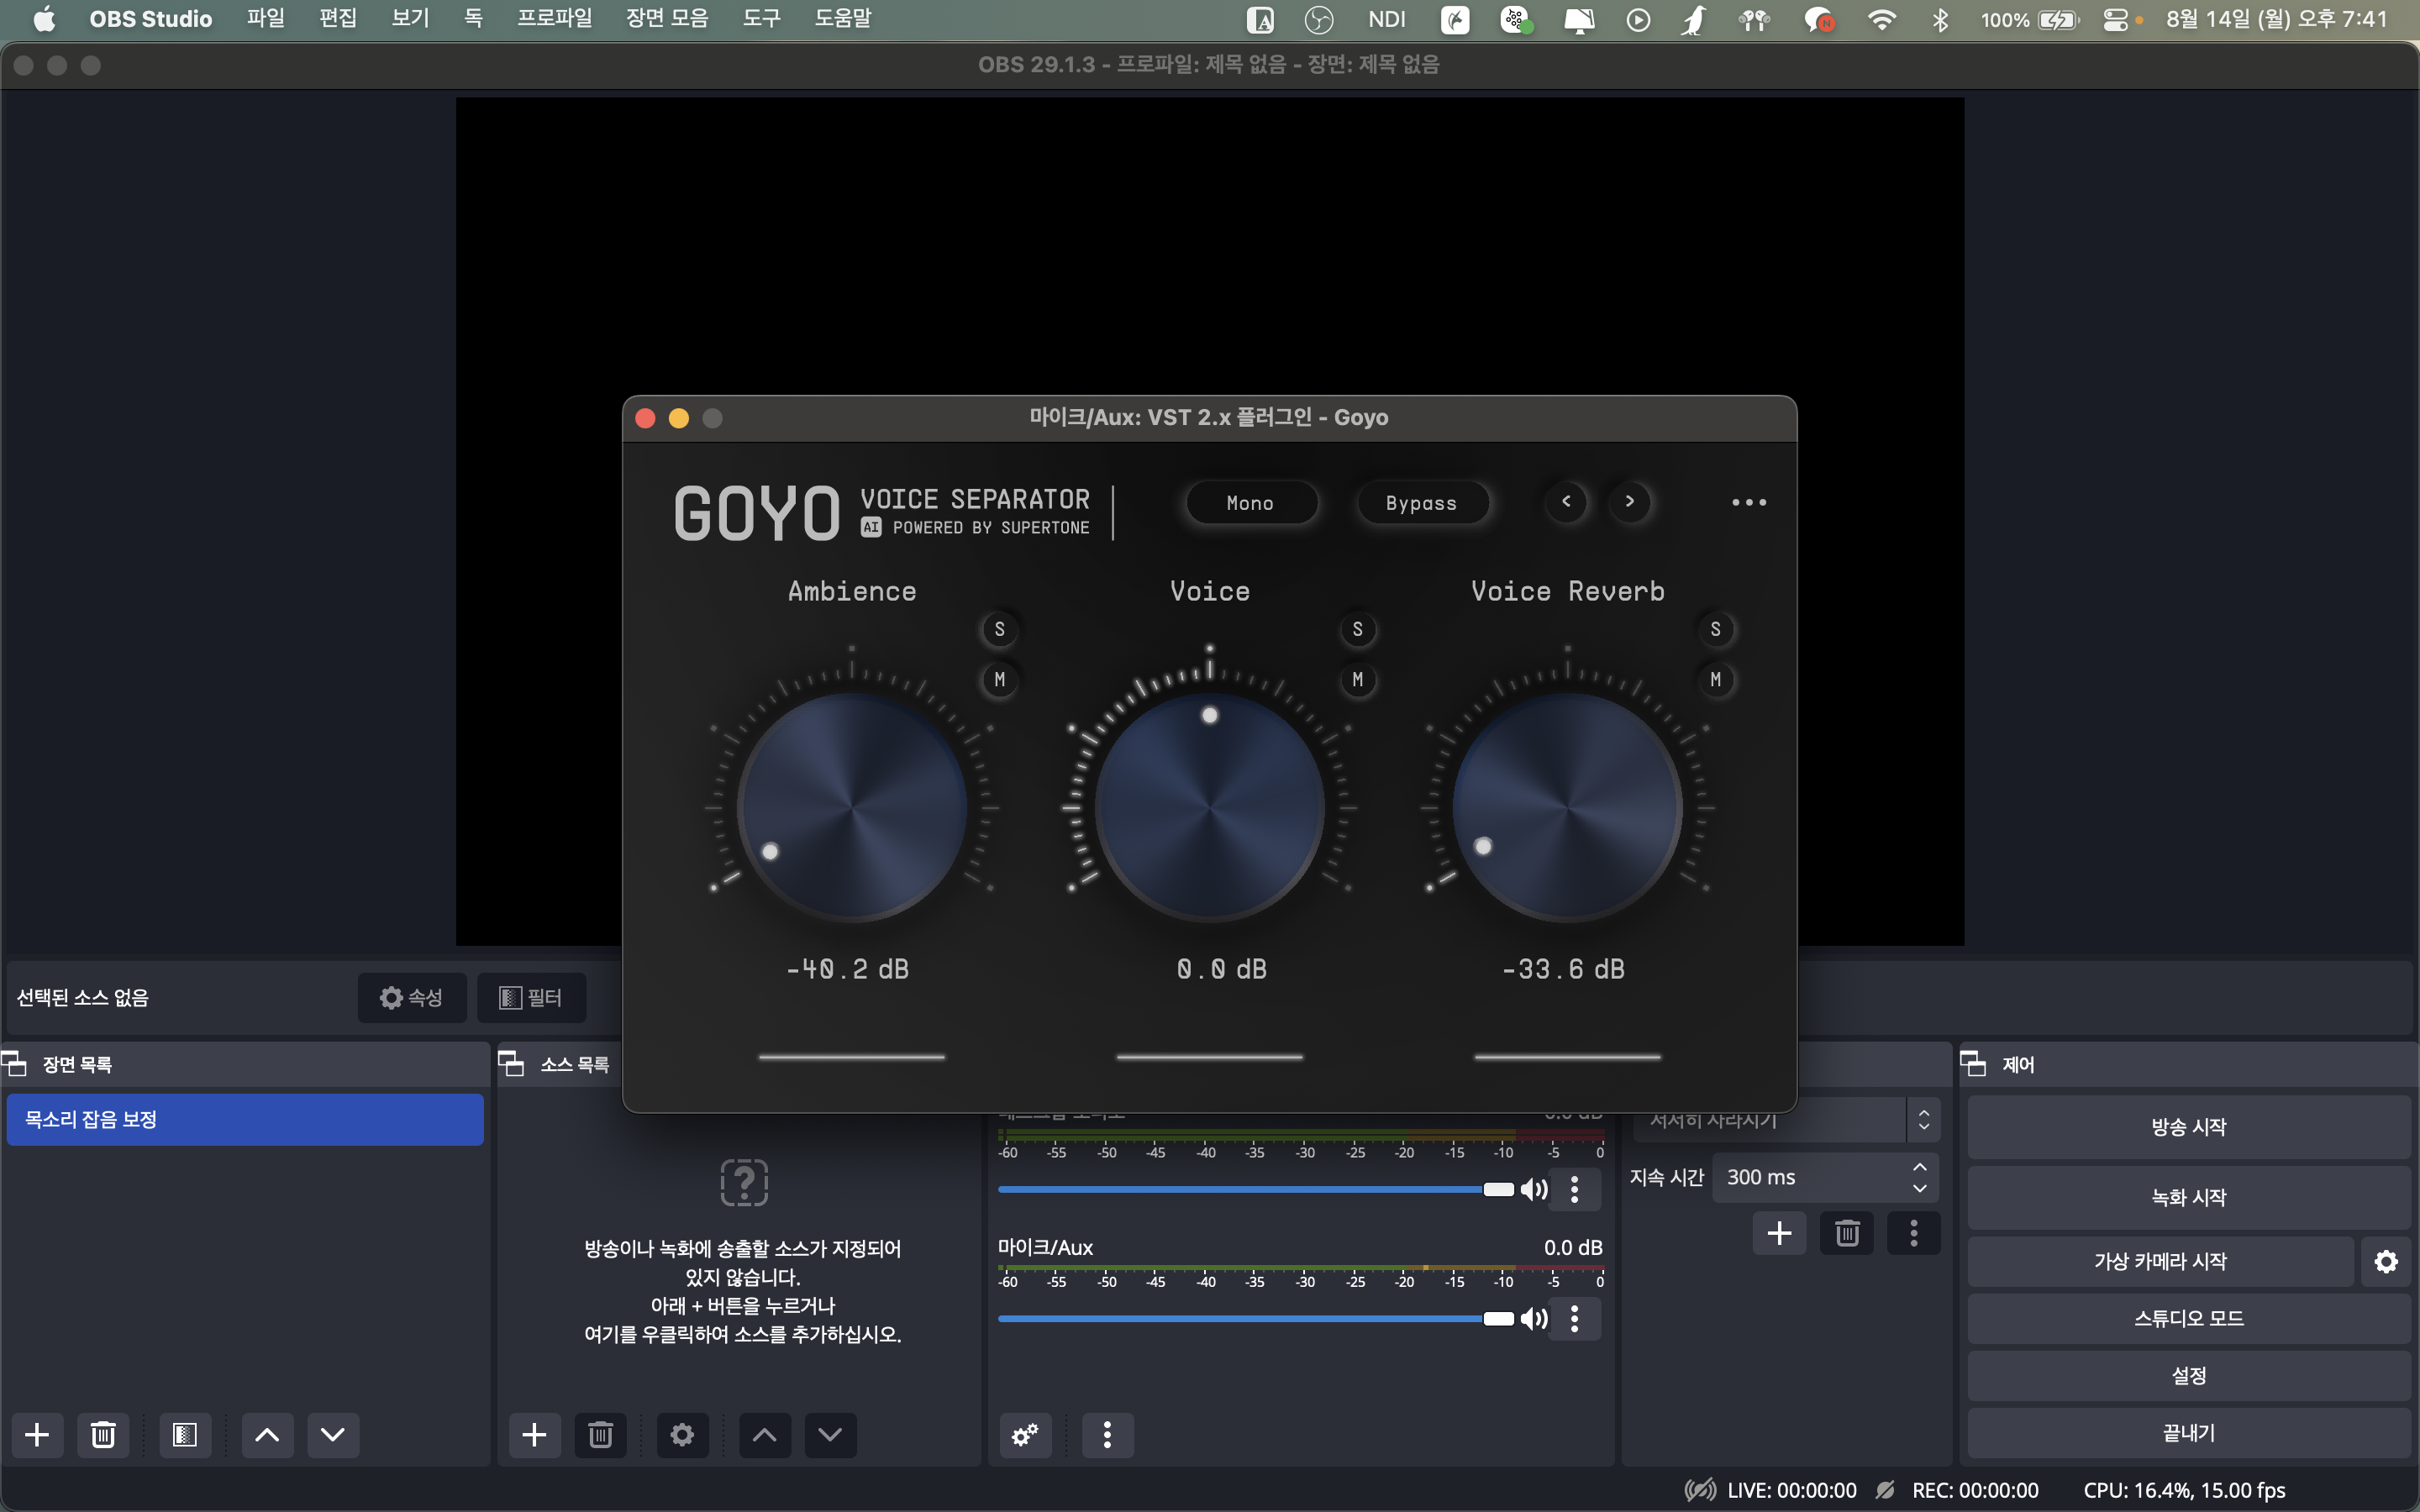Solo the Ambience channel
This screenshot has height=1512, width=2420.
(x=1000, y=629)
